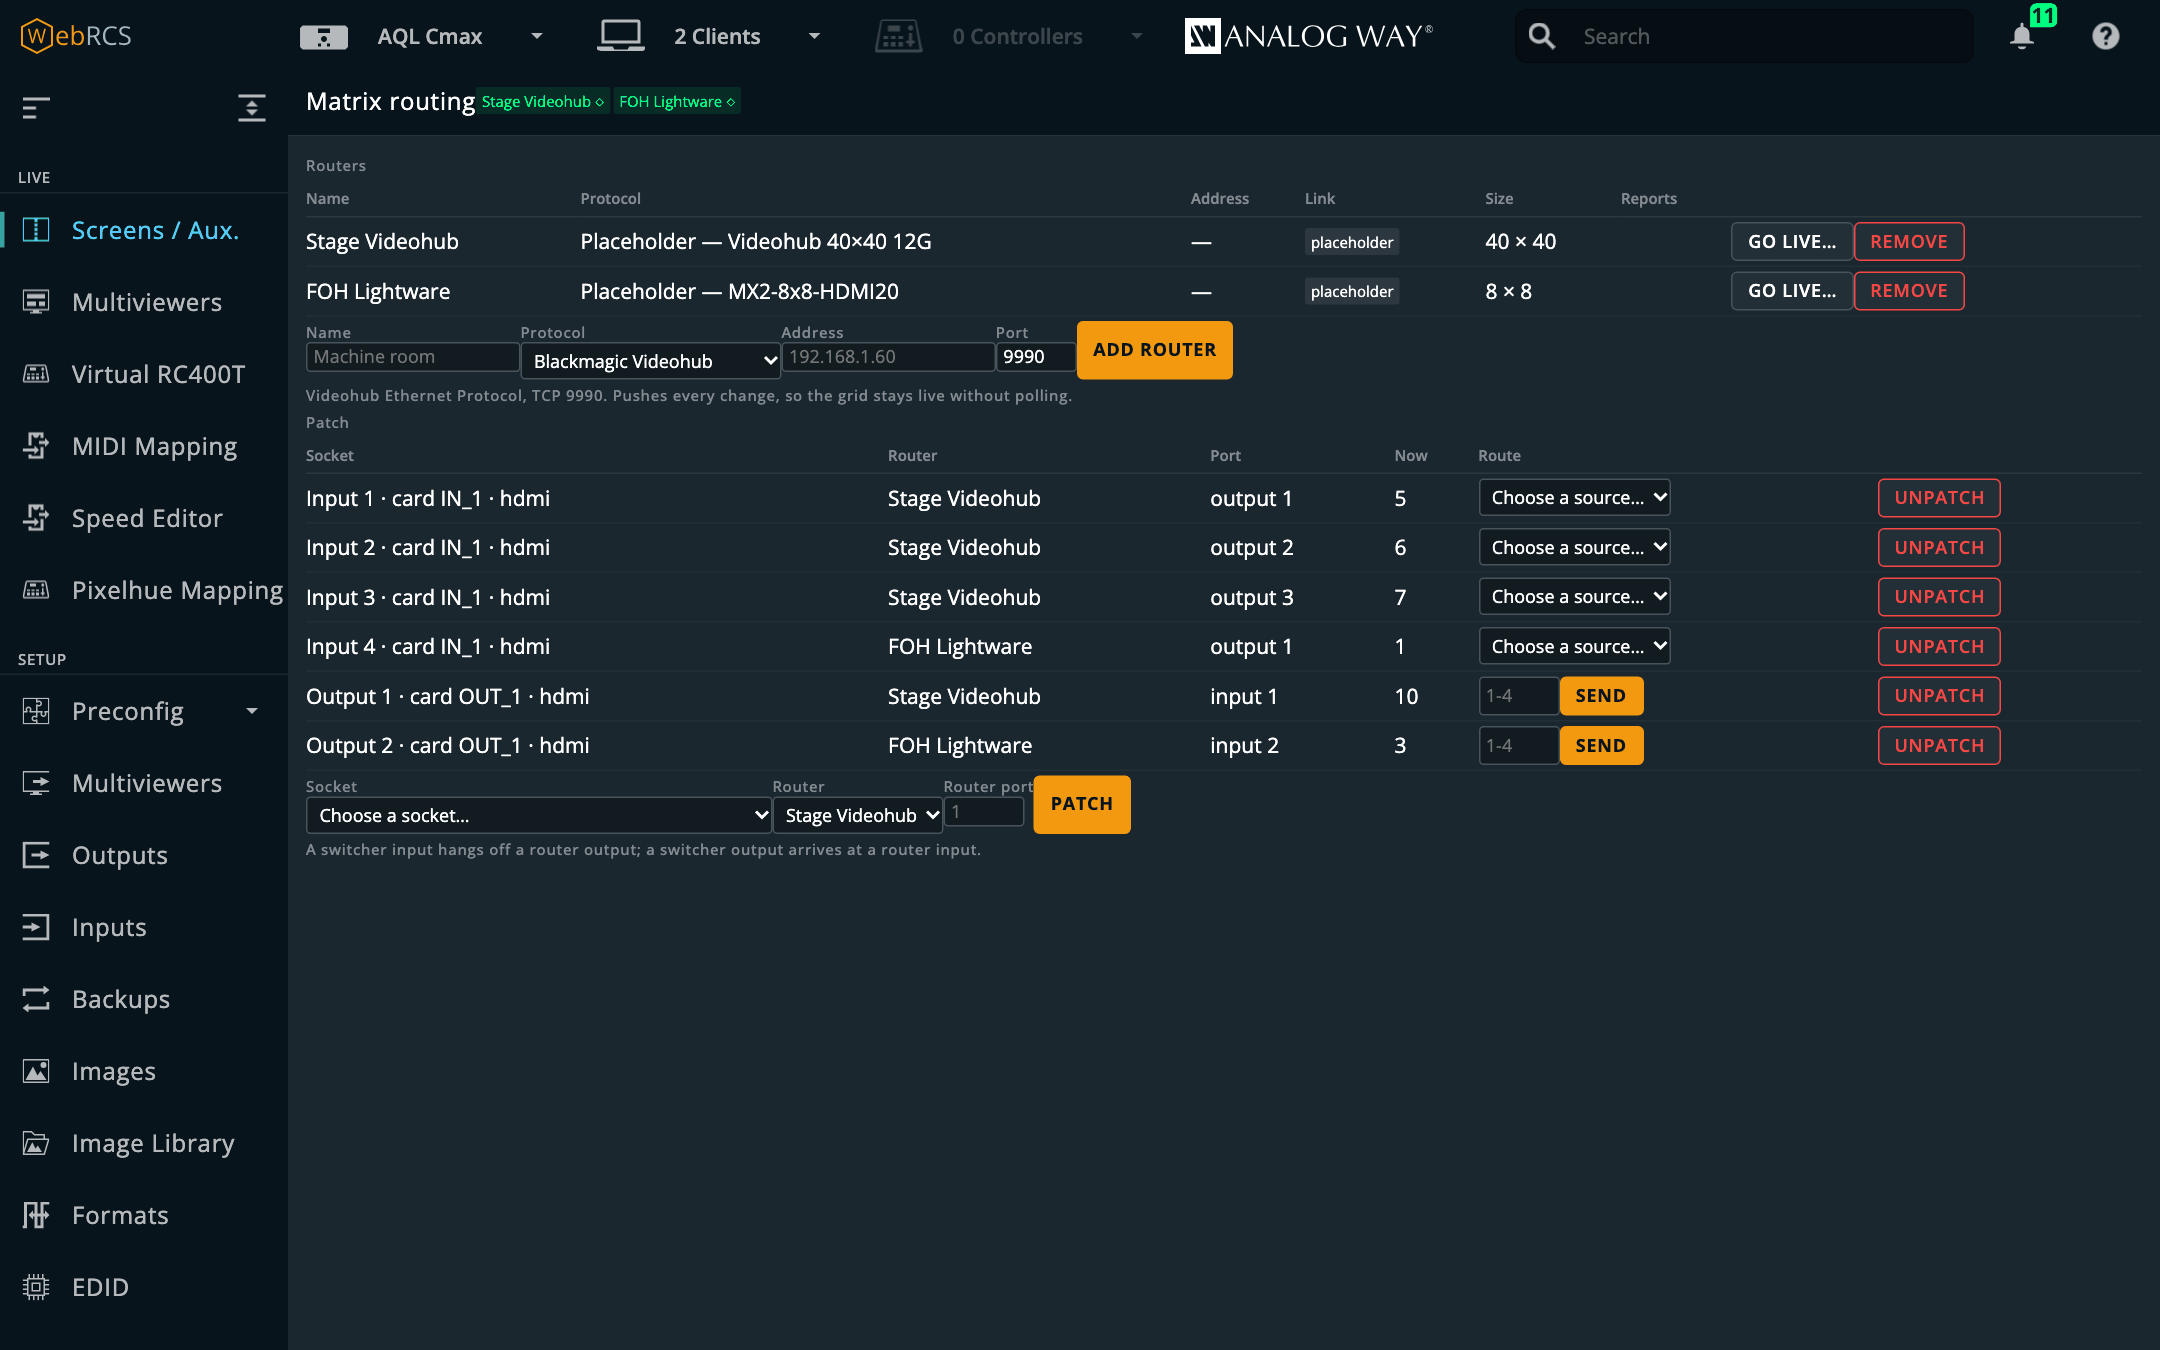Image resolution: width=2160 pixels, height=1350 pixels.
Task: Click the EDID chip icon
Action: point(36,1287)
